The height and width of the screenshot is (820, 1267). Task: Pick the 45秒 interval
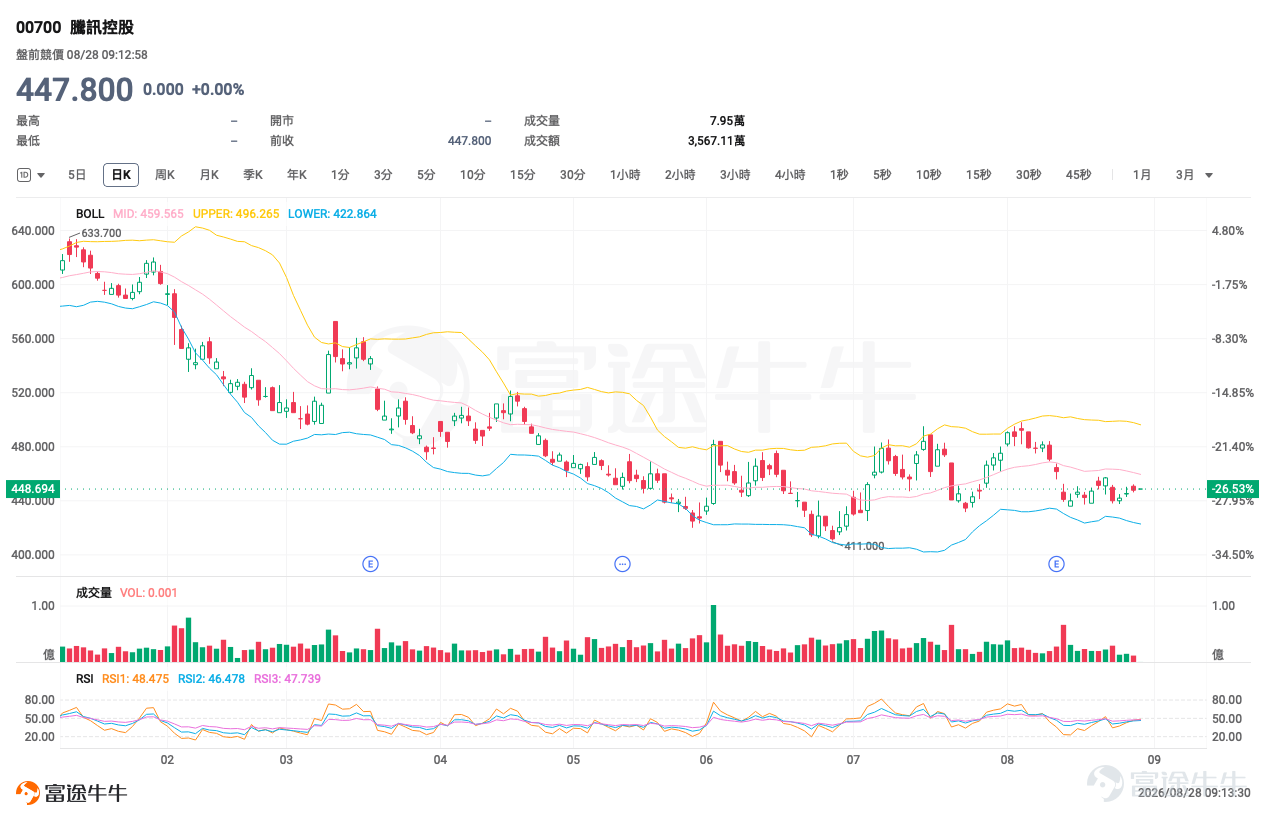pos(1079,175)
